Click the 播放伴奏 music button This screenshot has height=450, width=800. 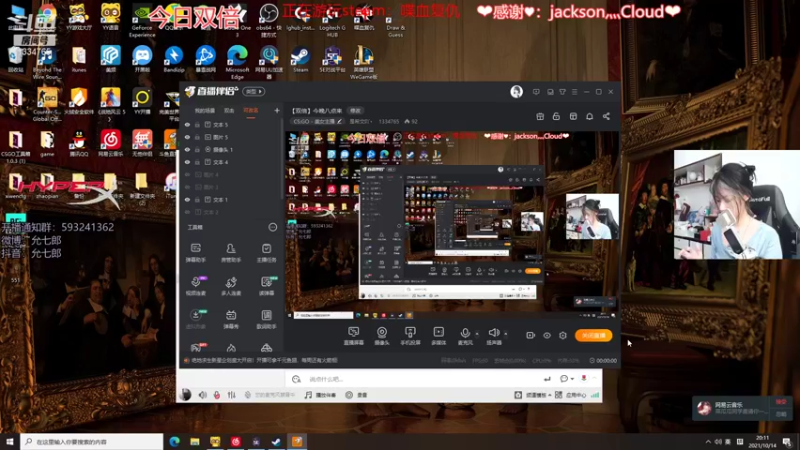(321, 395)
